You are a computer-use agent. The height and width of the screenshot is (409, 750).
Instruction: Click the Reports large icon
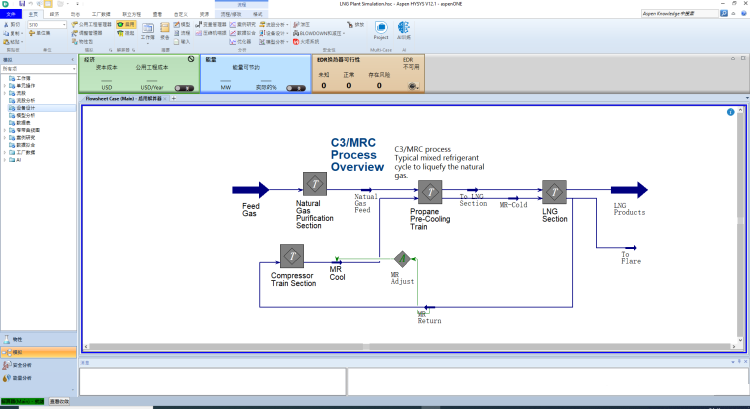point(165,31)
